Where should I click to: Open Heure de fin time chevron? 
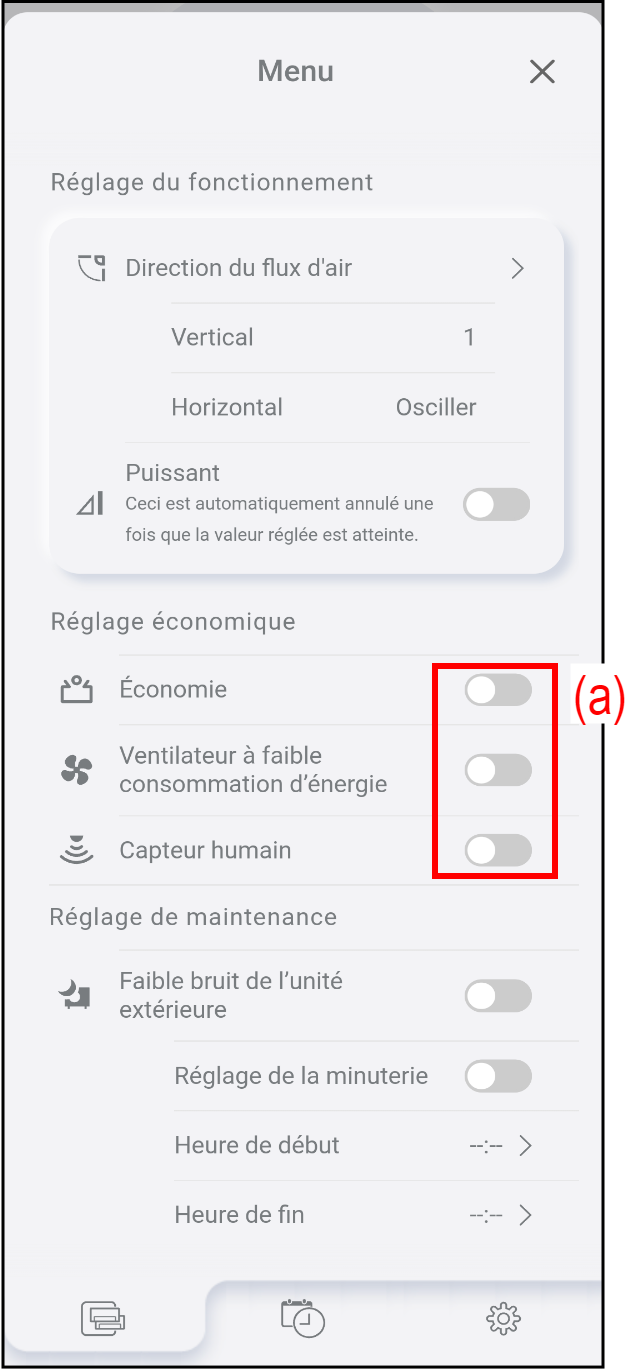(x=525, y=1216)
